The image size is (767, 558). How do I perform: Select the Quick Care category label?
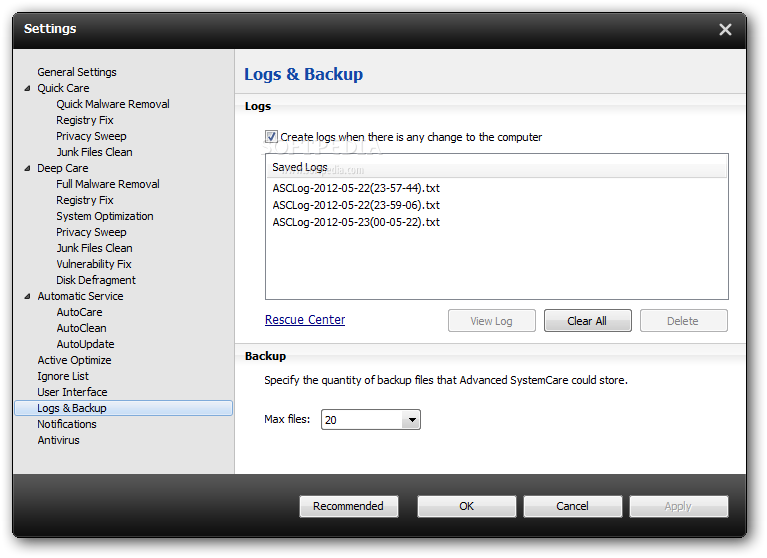[63, 88]
